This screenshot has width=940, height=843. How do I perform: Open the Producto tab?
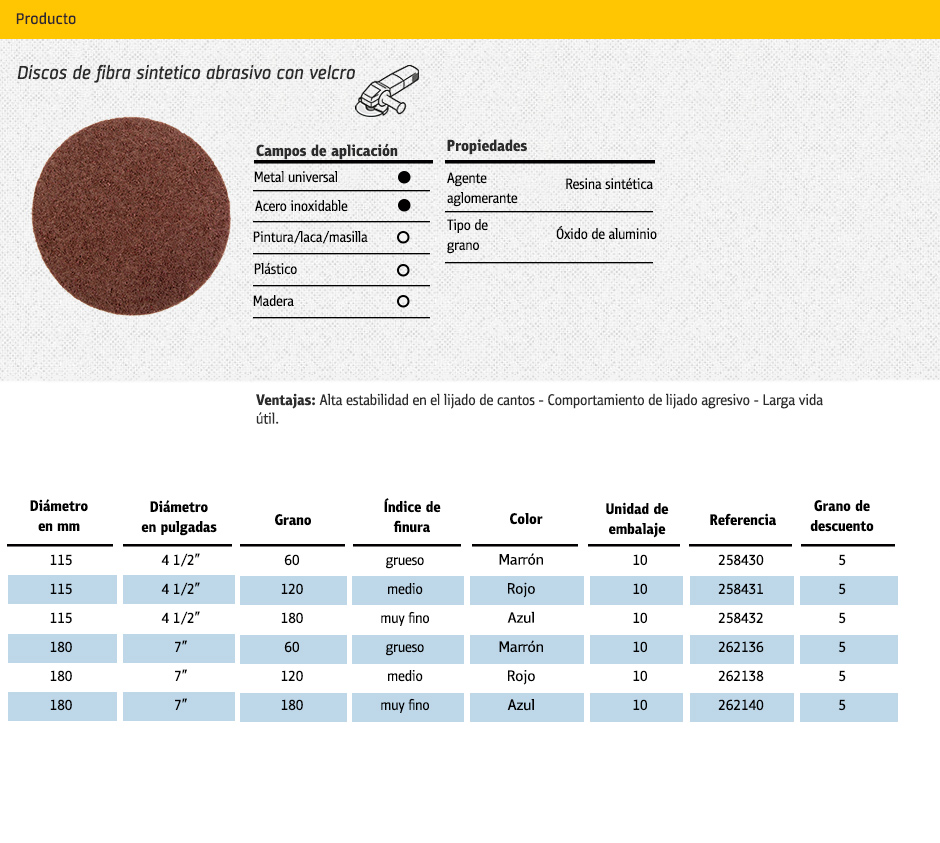point(46,19)
